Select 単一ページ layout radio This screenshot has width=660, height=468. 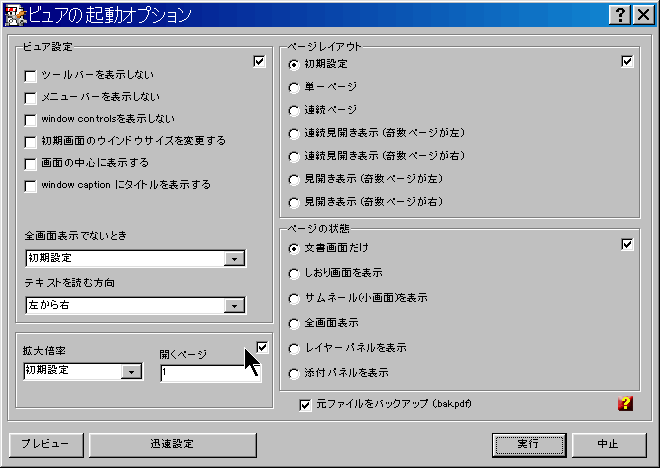[x=294, y=88]
